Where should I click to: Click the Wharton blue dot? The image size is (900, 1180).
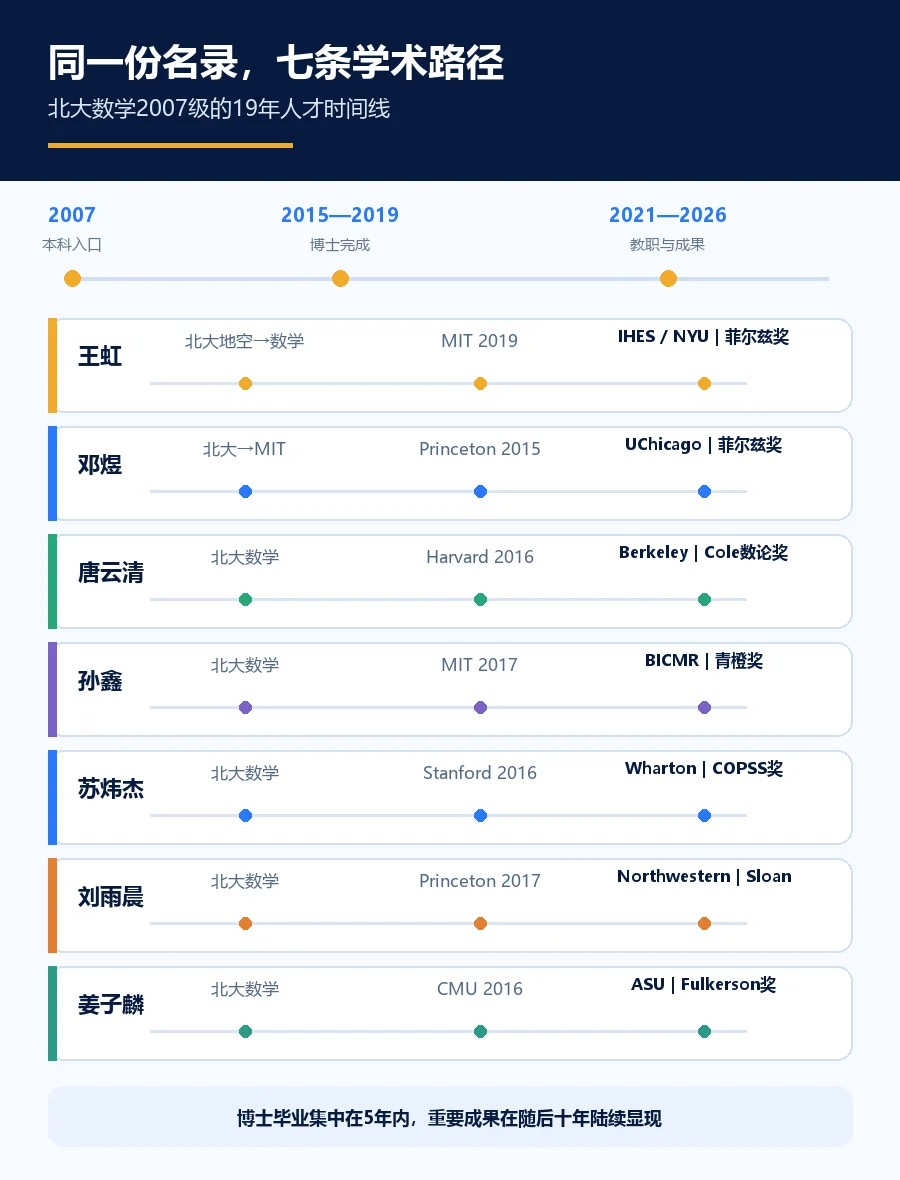click(x=704, y=816)
